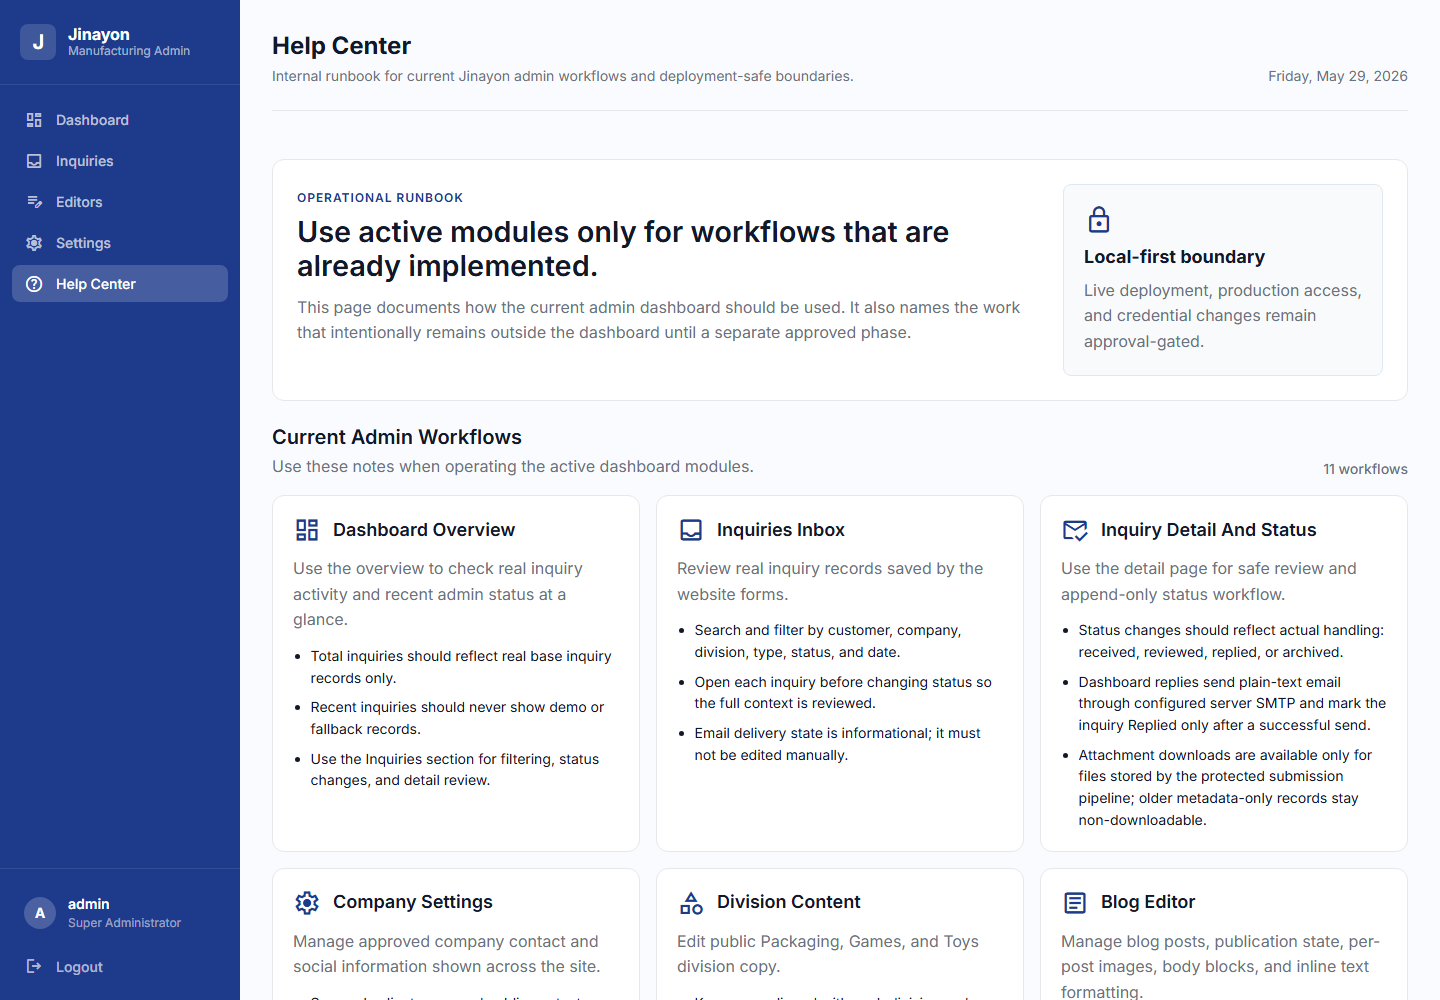Click the admin avatar circle
This screenshot has height=1000, width=1440.
[x=40, y=913]
